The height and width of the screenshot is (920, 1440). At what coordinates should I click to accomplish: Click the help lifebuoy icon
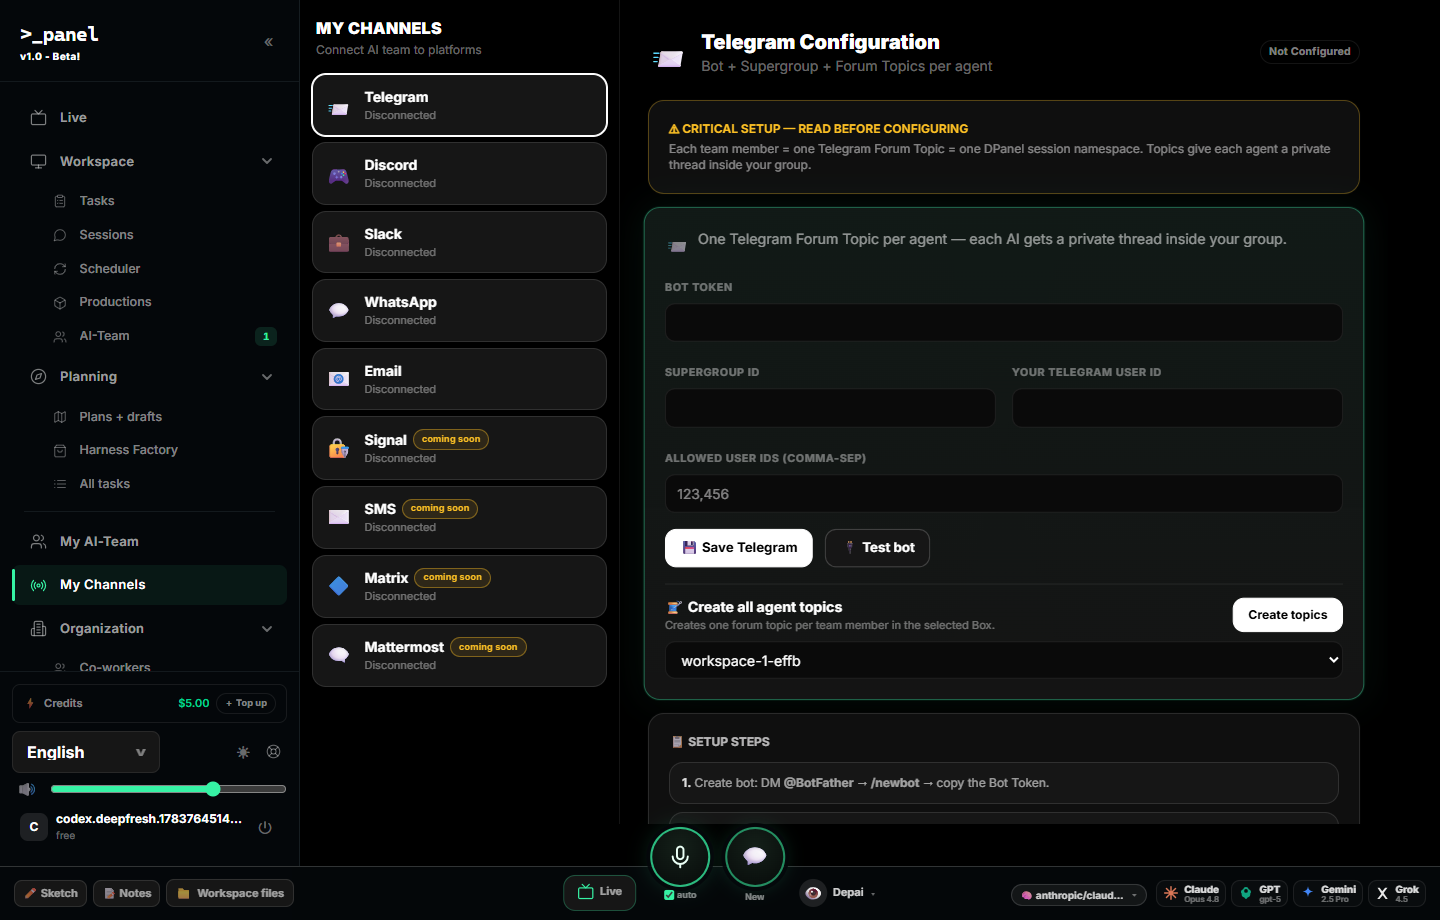(x=274, y=752)
